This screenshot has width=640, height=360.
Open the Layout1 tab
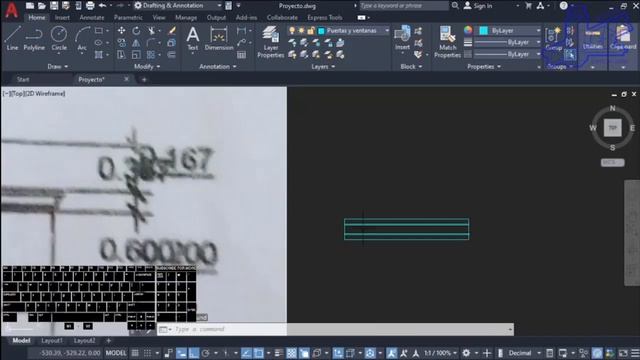52,340
